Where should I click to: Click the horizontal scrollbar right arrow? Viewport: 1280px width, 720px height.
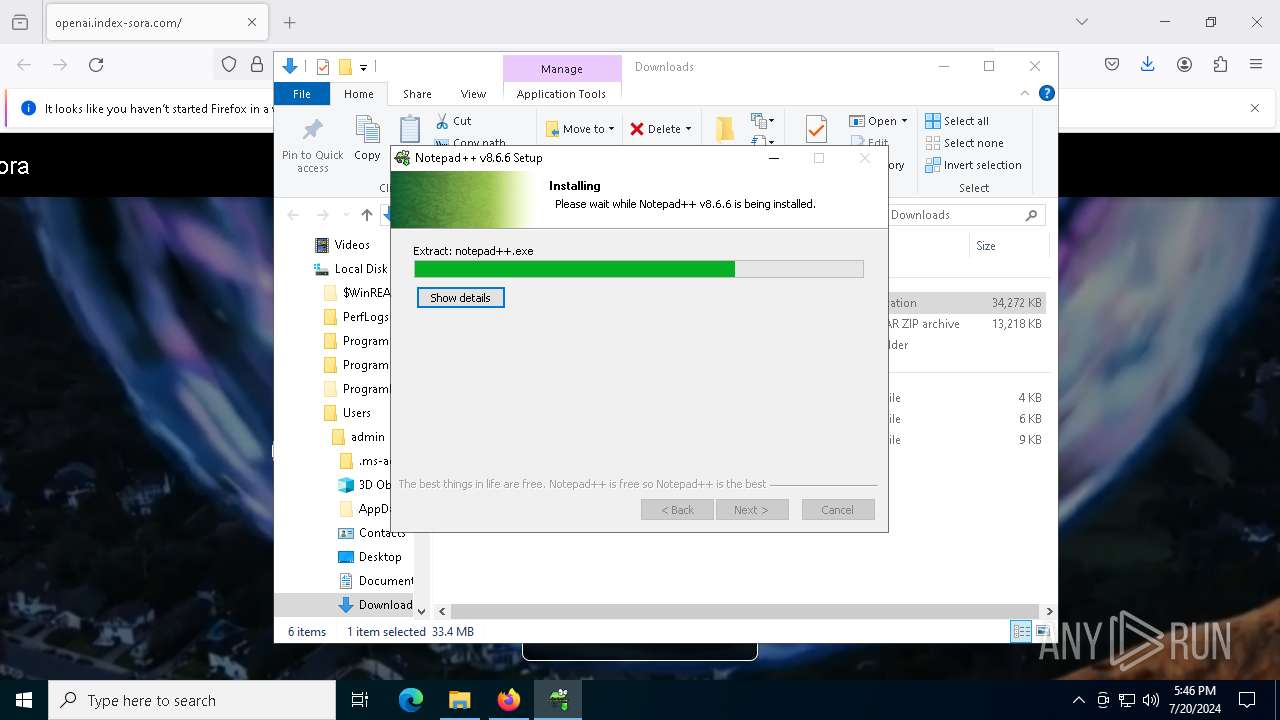point(1049,611)
